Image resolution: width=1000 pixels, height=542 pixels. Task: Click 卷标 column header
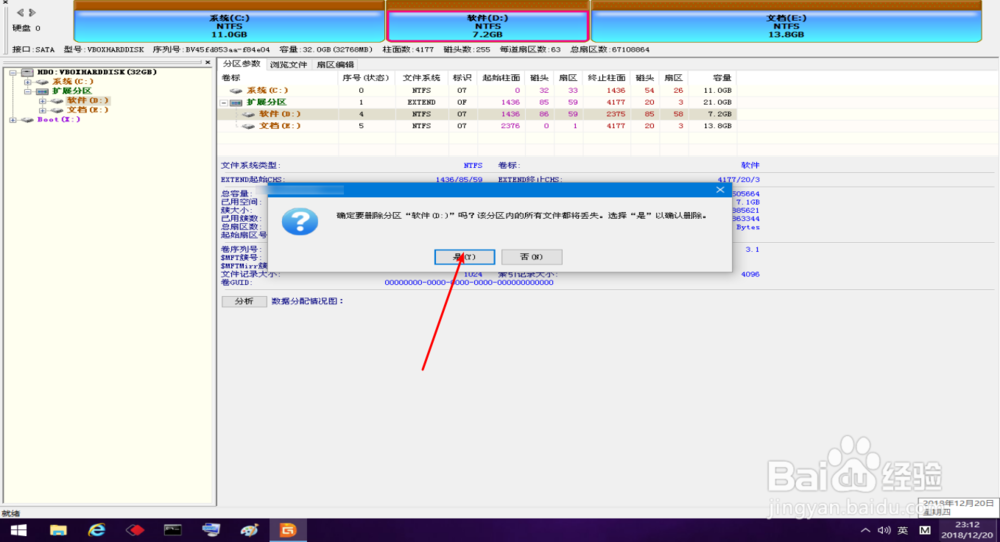(278, 78)
